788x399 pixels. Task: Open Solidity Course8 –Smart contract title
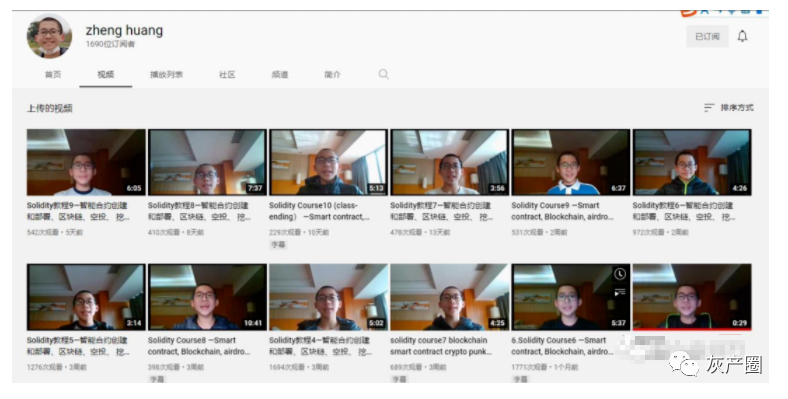(199, 346)
